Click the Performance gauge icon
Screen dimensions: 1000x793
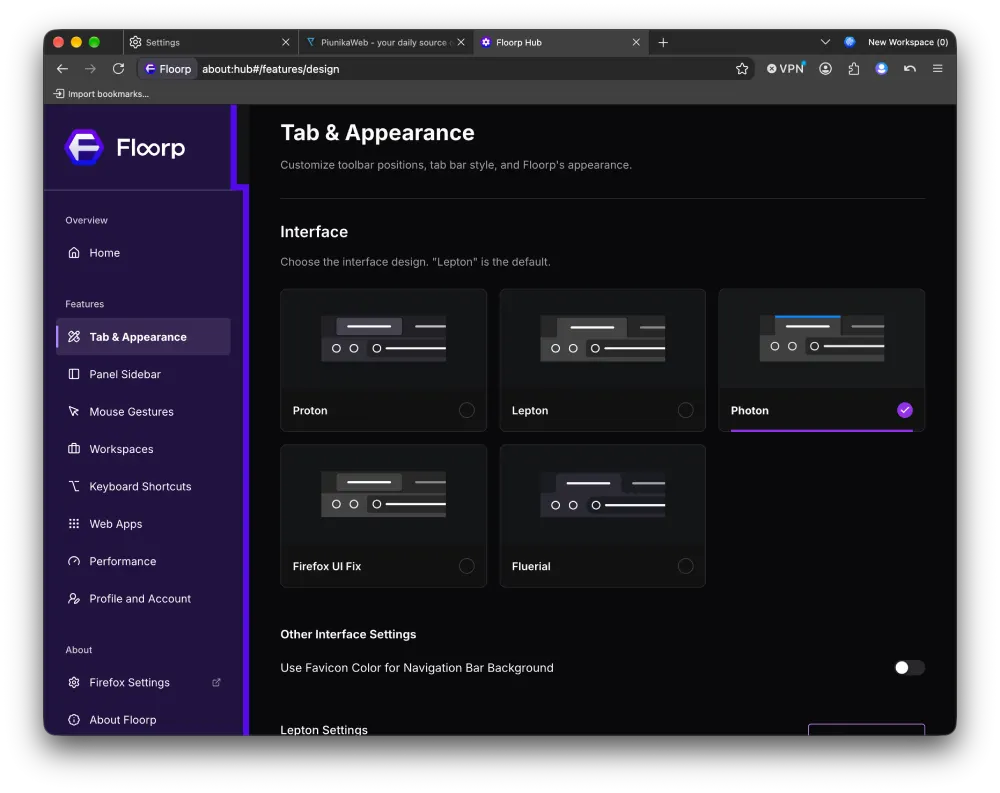coord(74,561)
